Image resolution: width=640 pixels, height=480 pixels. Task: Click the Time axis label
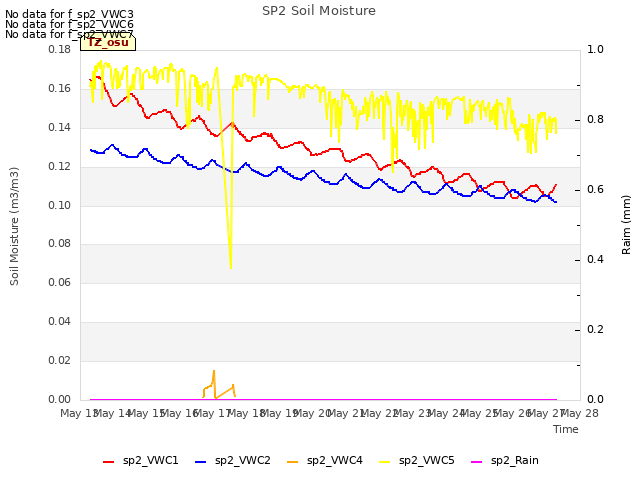[566, 429]
